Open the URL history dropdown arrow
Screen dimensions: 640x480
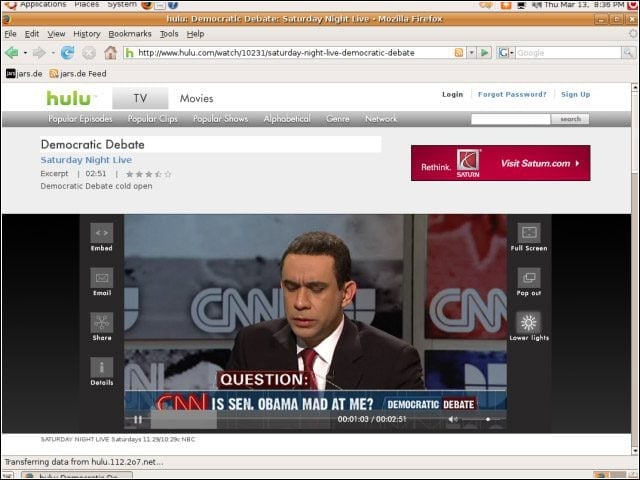pos(471,53)
